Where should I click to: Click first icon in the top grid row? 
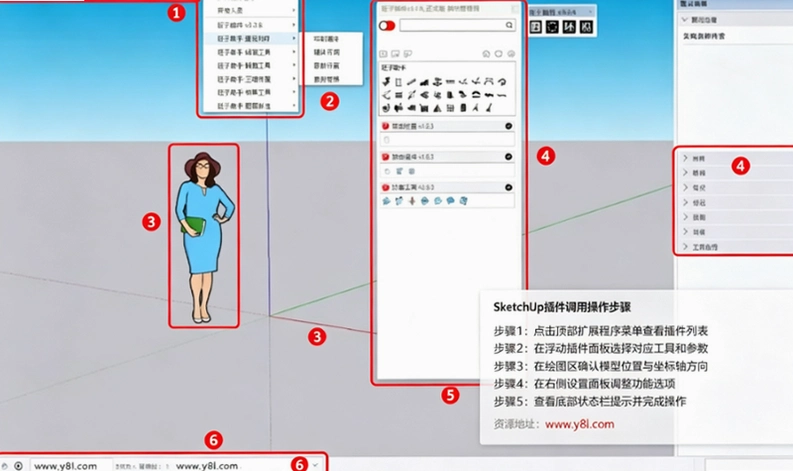(386, 81)
